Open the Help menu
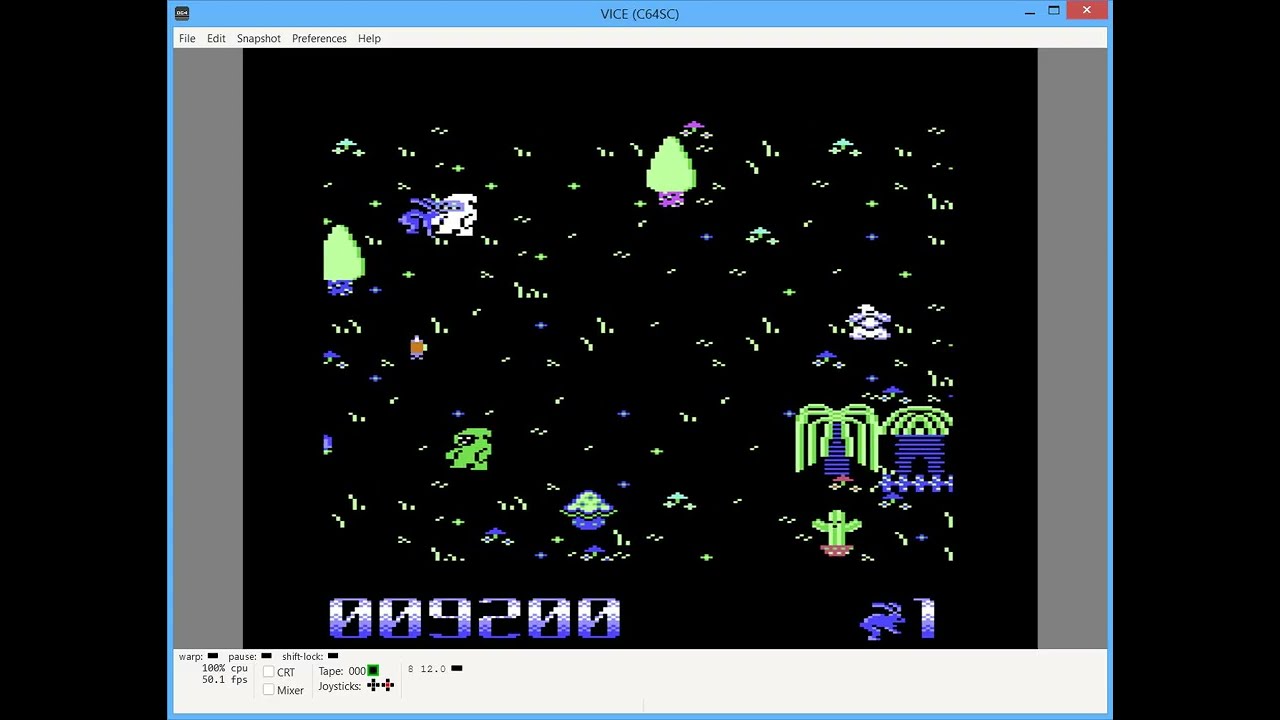 (369, 38)
